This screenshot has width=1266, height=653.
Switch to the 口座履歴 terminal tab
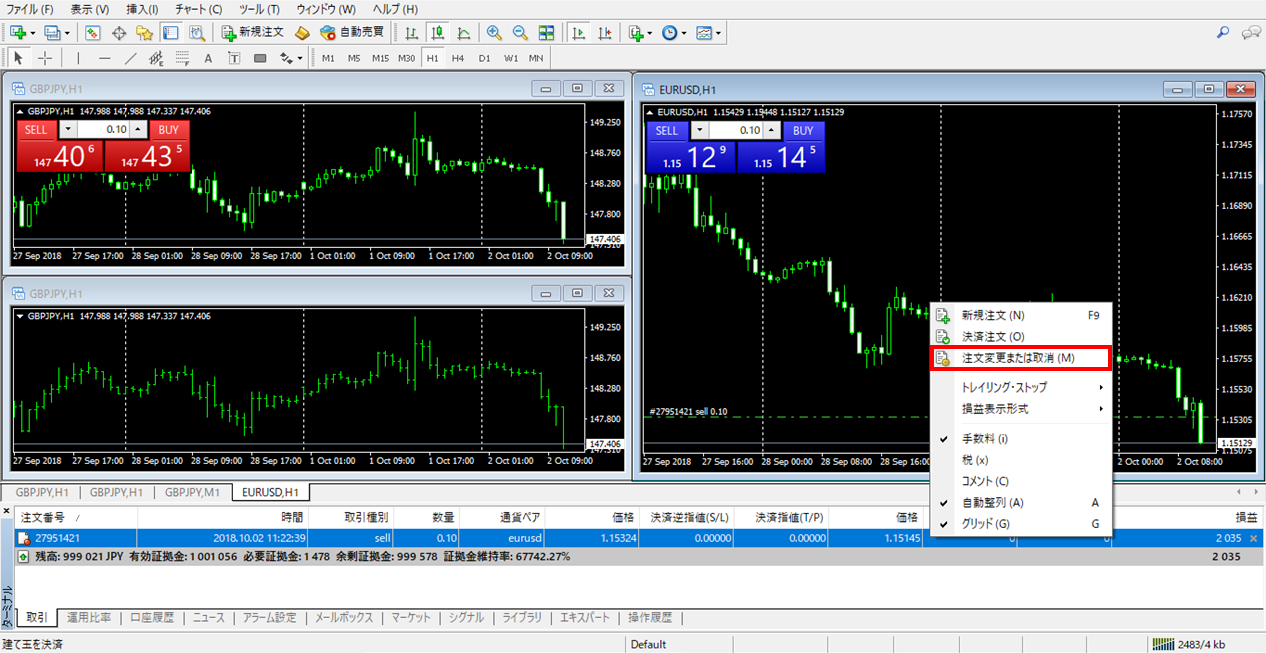click(152, 618)
